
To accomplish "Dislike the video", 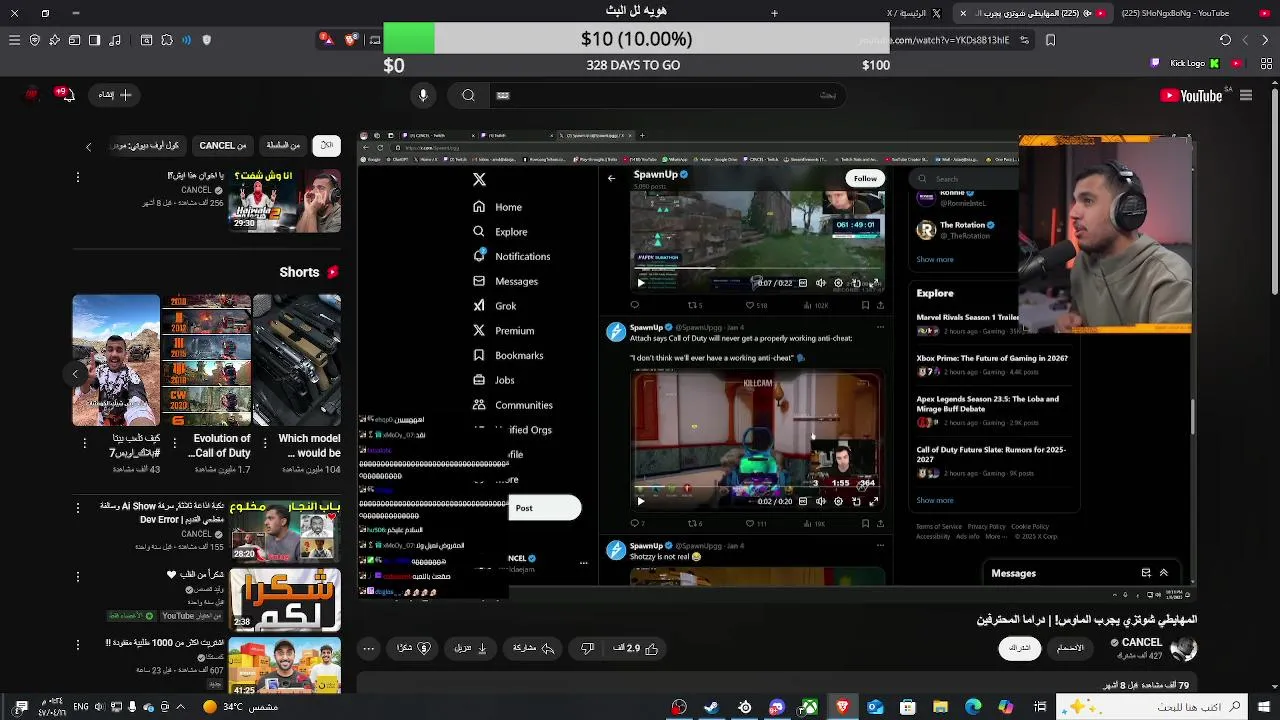I will click(587, 648).
